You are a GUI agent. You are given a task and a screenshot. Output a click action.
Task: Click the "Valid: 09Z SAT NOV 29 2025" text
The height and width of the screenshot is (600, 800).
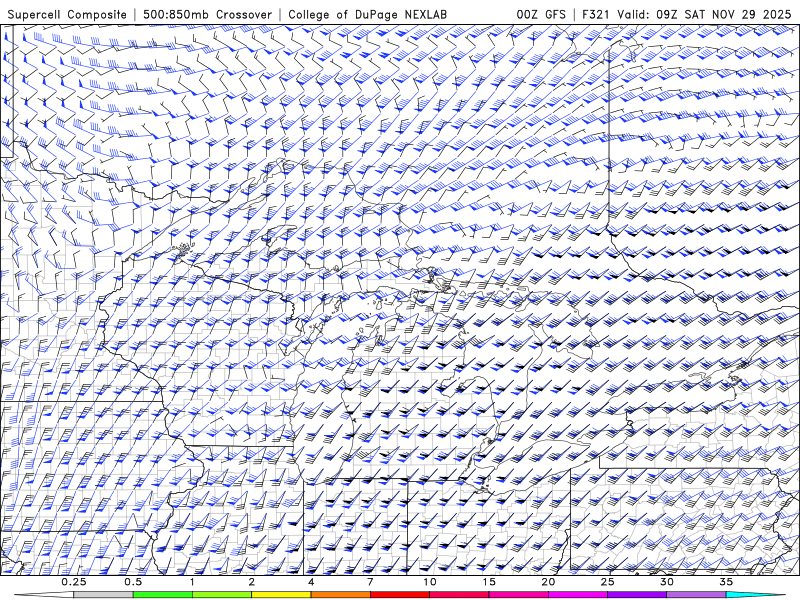click(x=704, y=15)
